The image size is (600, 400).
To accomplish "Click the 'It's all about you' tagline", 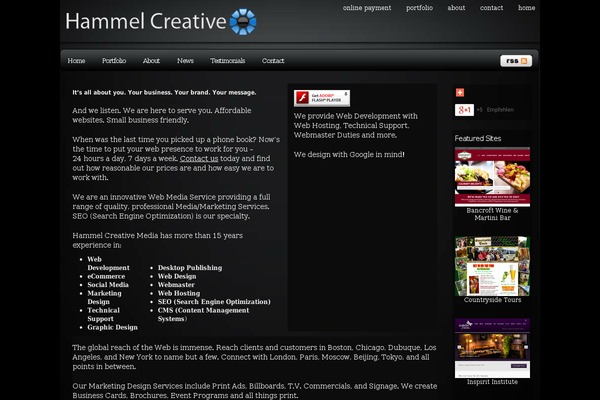I will click(x=164, y=92).
